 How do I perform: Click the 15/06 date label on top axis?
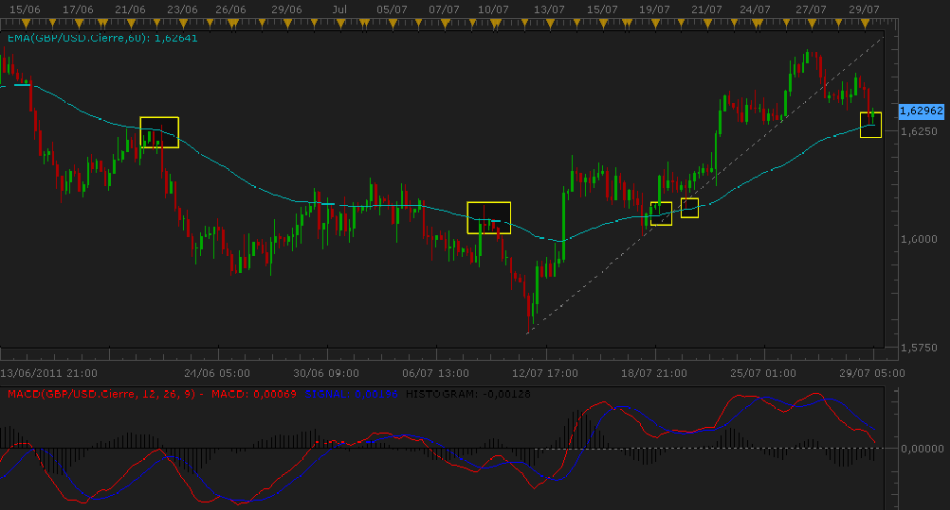tap(25, 9)
